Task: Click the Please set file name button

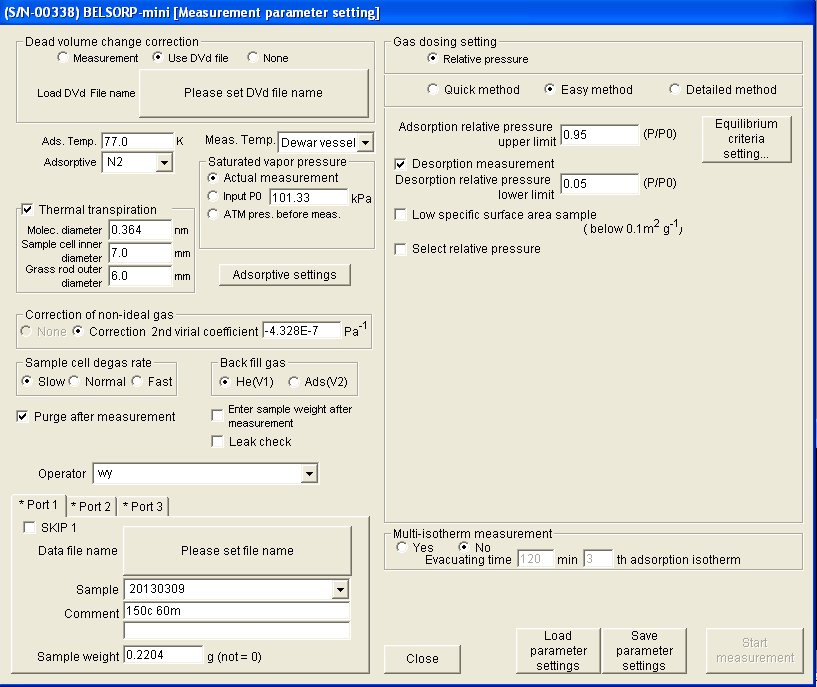Action: (237, 551)
